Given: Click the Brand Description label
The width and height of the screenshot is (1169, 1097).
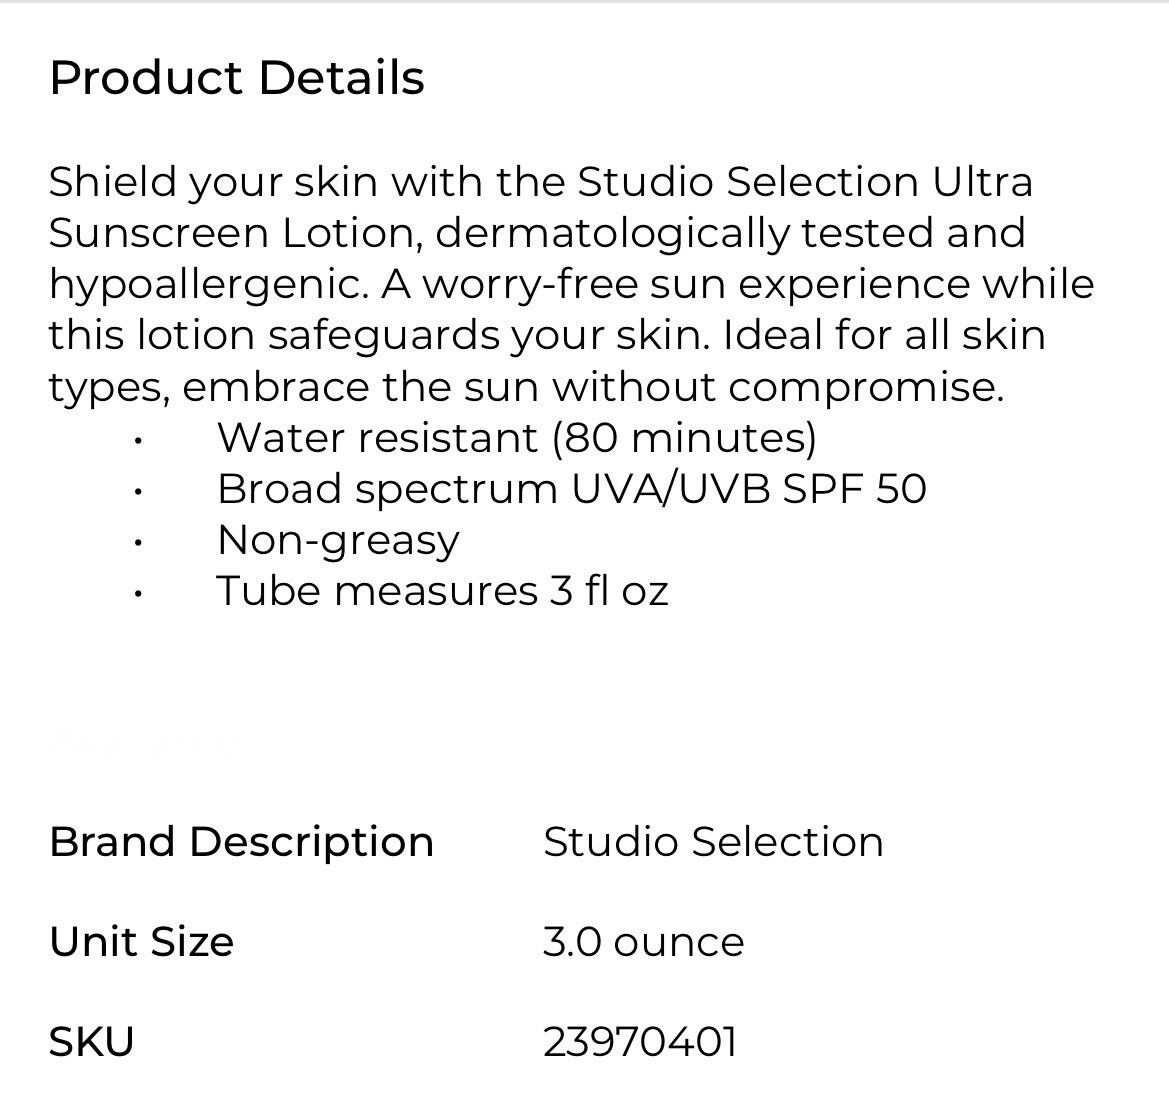Looking at the screenshot, I should pyautogui.click(x=242, y=843).
